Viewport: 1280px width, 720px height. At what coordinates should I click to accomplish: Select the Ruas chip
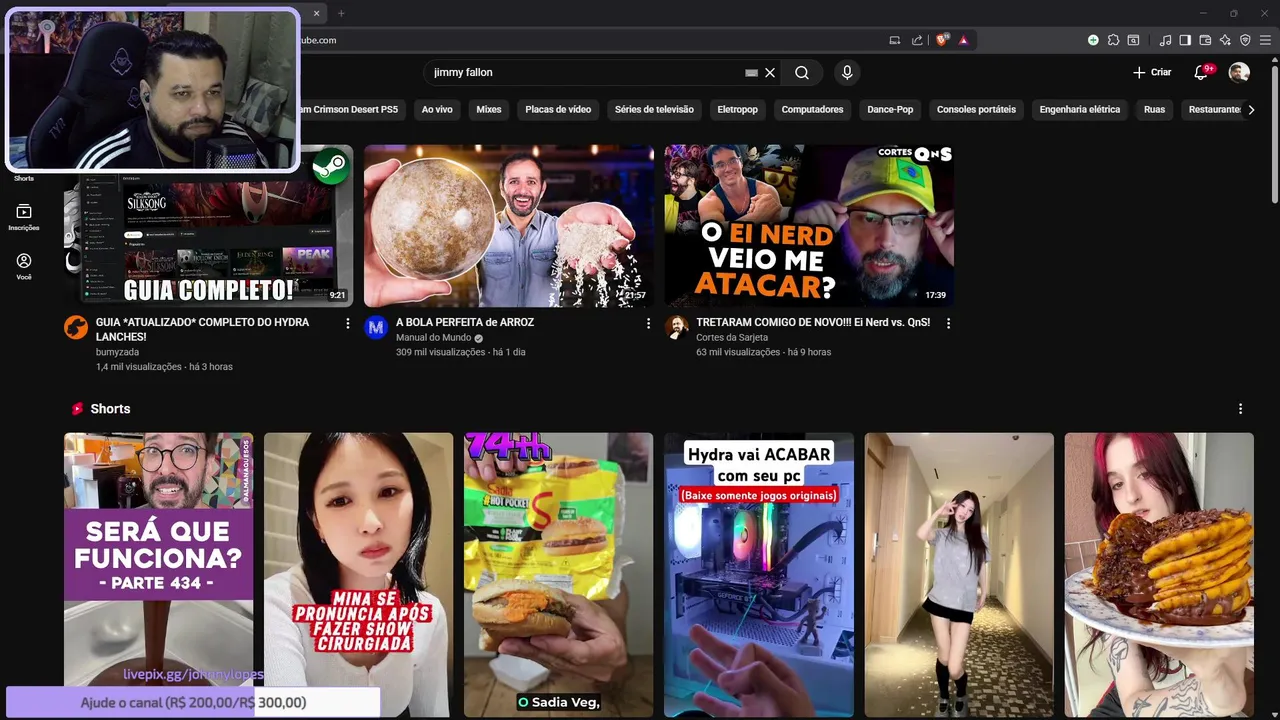(x=1154, y=109)
